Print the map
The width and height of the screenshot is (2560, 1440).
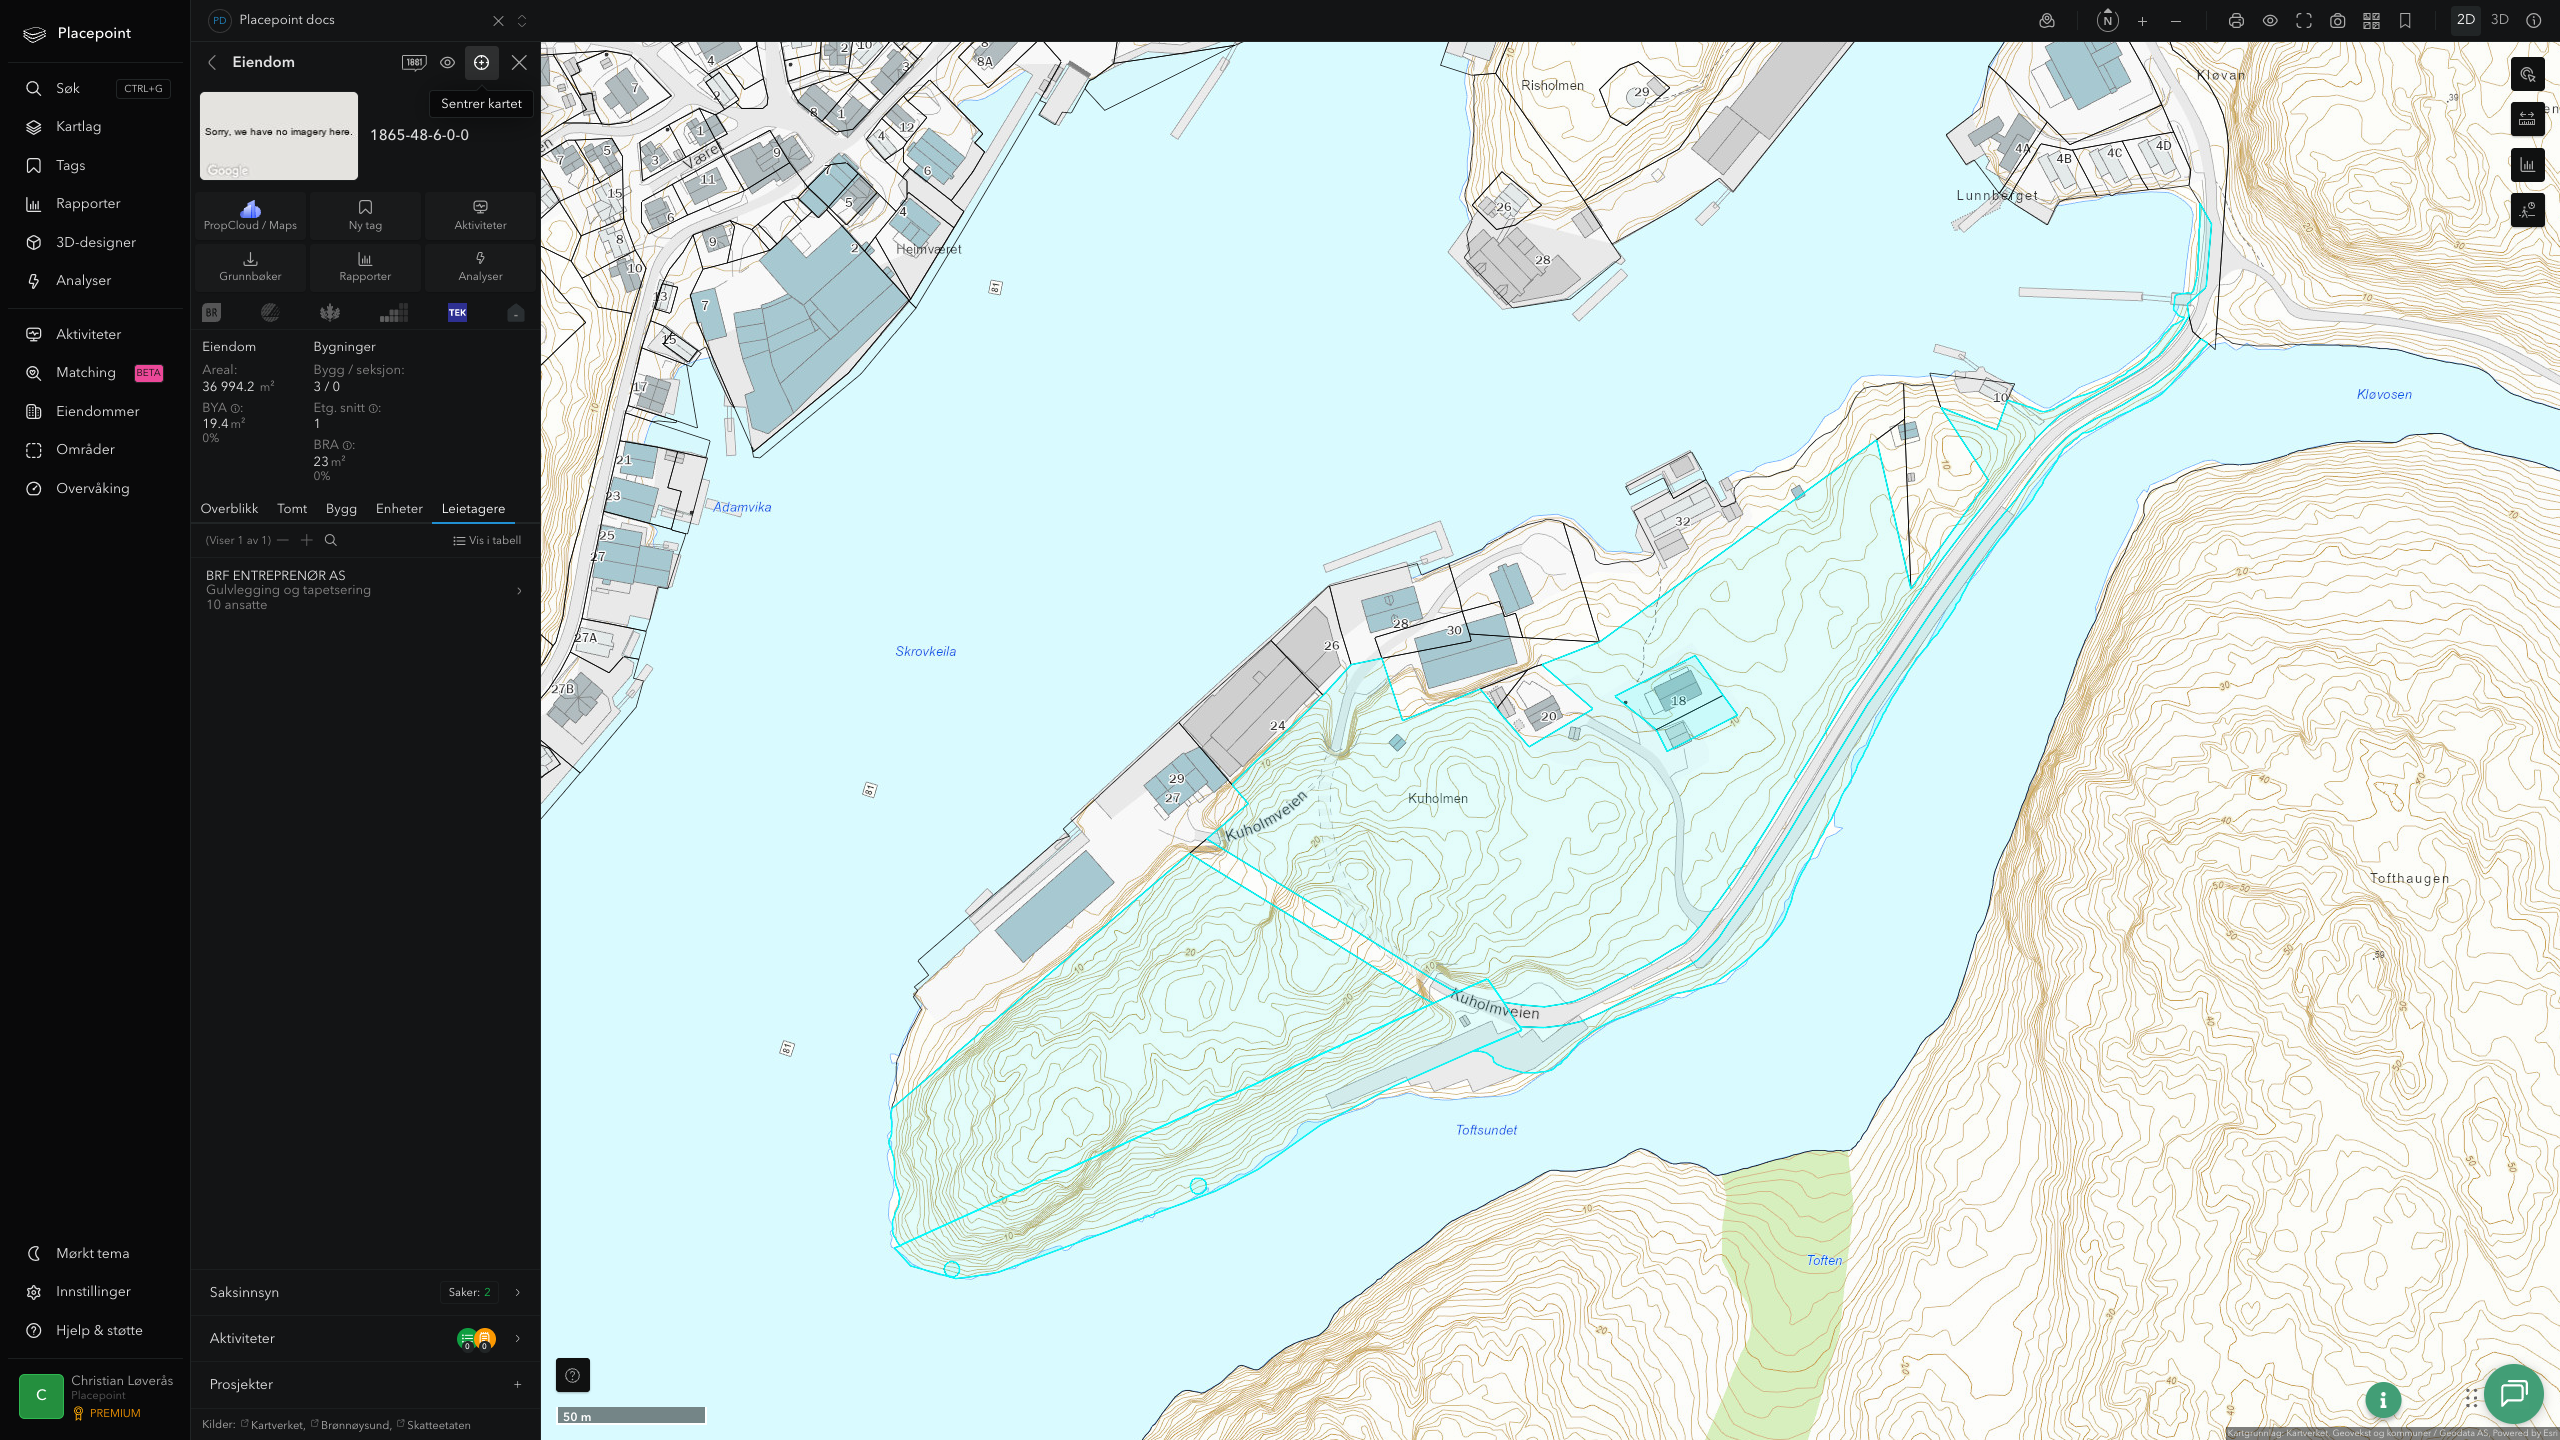(x=2236, y=20)
